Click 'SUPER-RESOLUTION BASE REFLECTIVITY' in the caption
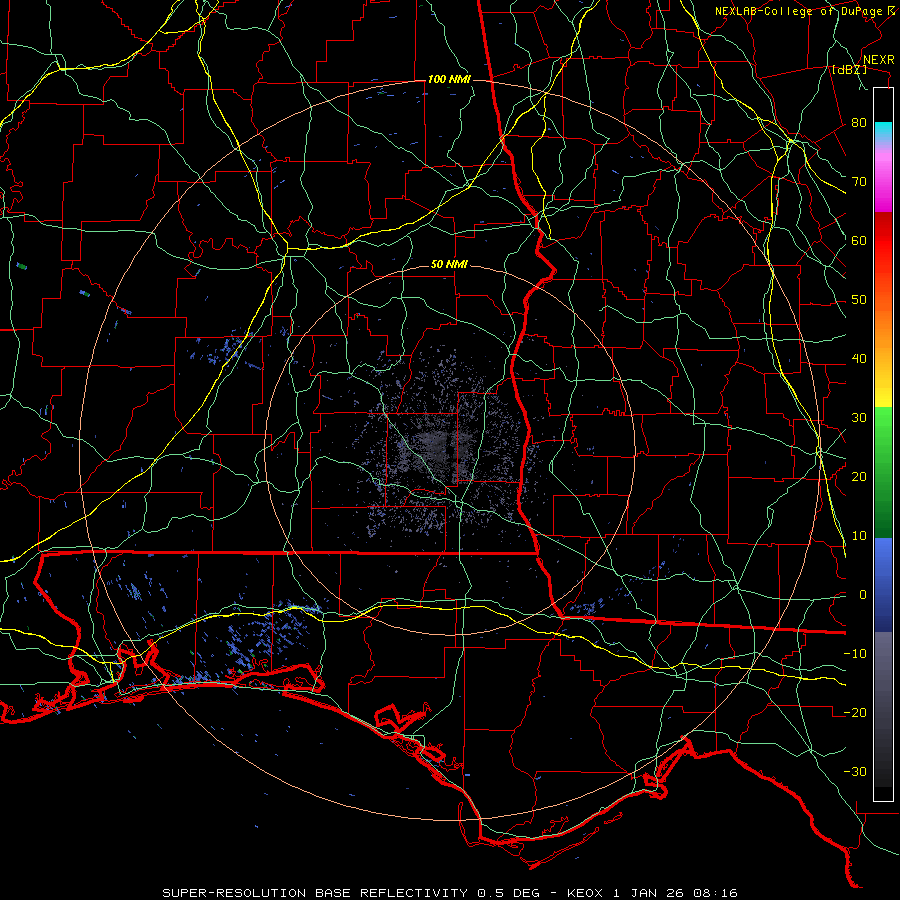900x900 pixels. coord(315,893)
